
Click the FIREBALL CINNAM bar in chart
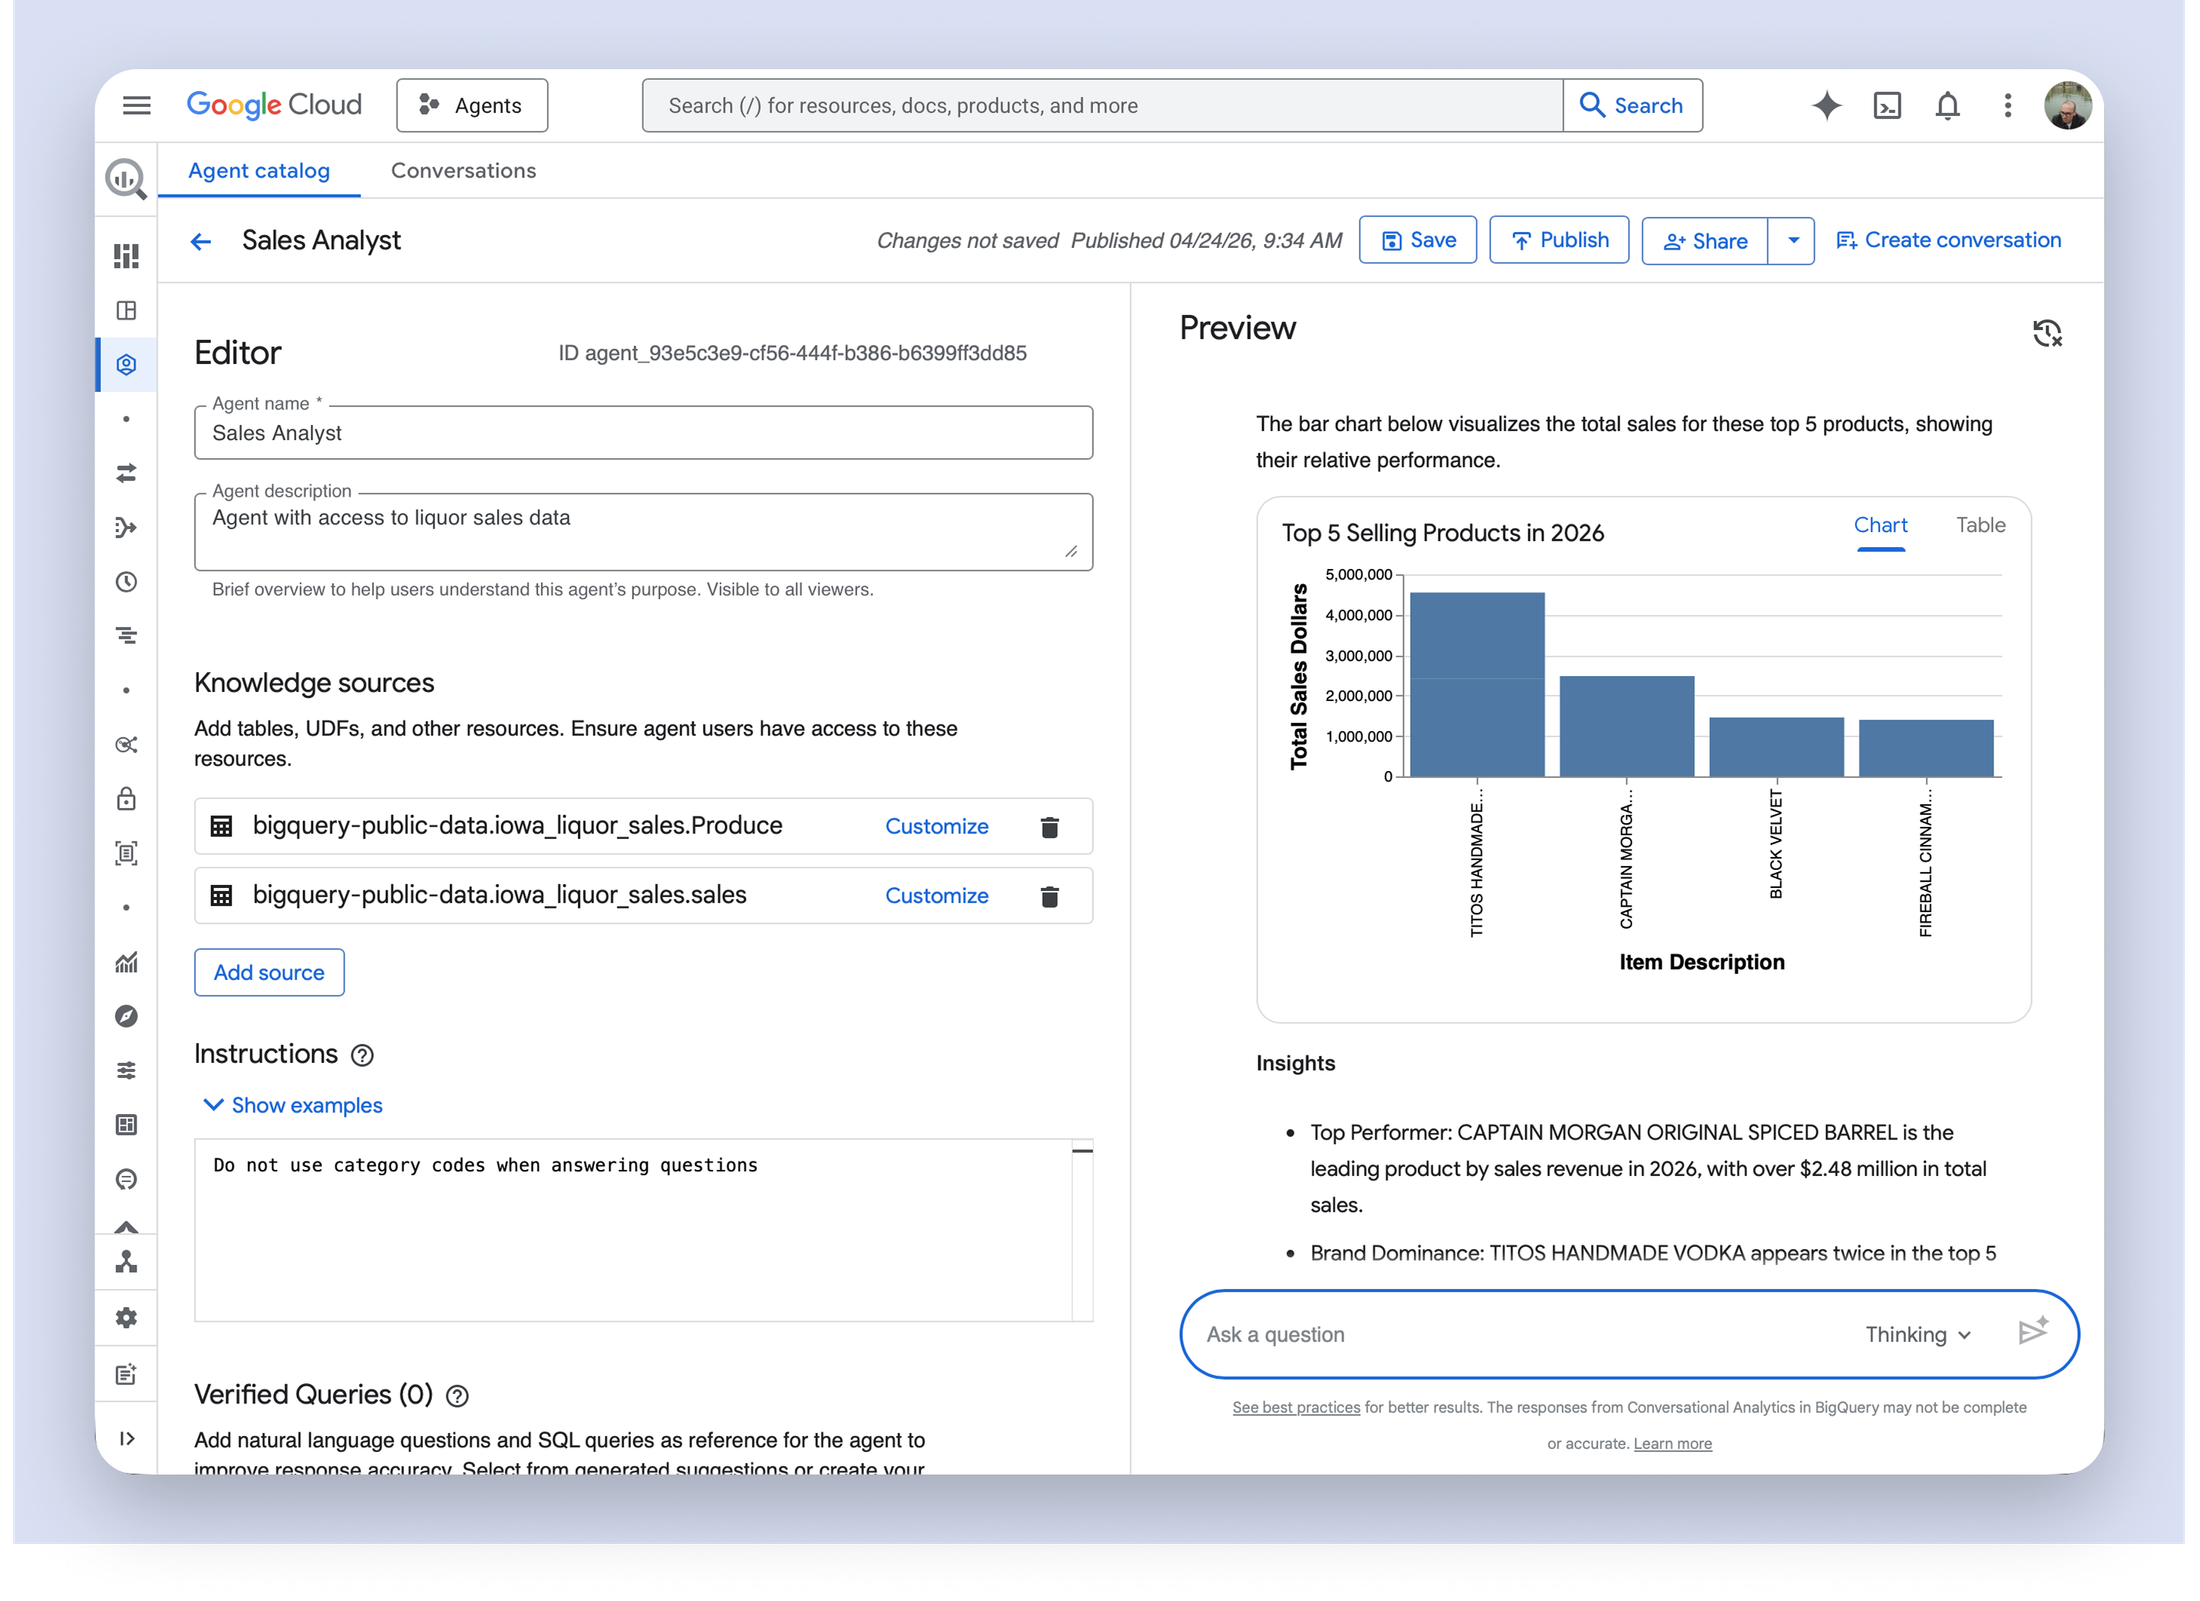tap(1926, 748)
